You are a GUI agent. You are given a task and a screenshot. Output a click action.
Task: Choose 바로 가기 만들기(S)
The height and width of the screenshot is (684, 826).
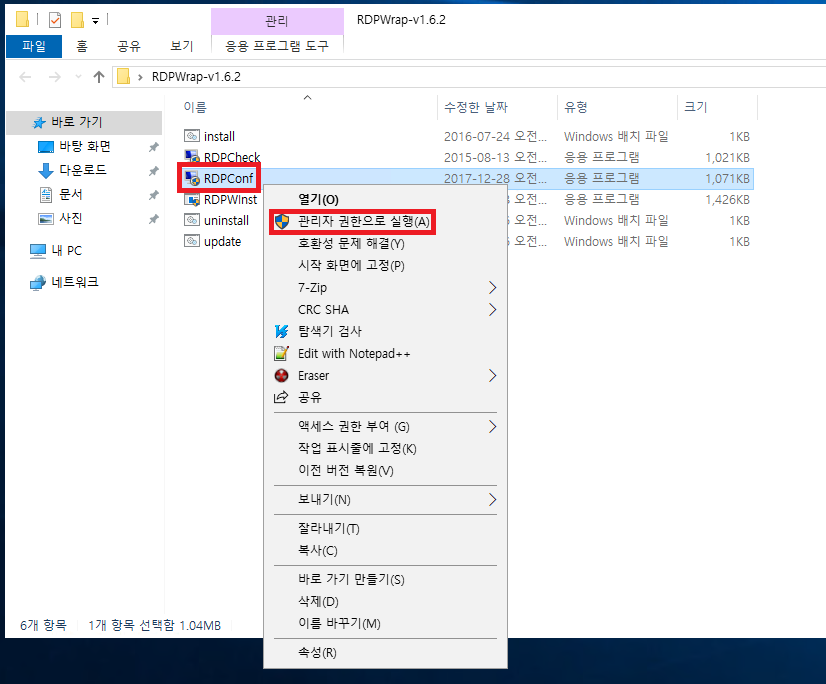click(x=386, y=579)
